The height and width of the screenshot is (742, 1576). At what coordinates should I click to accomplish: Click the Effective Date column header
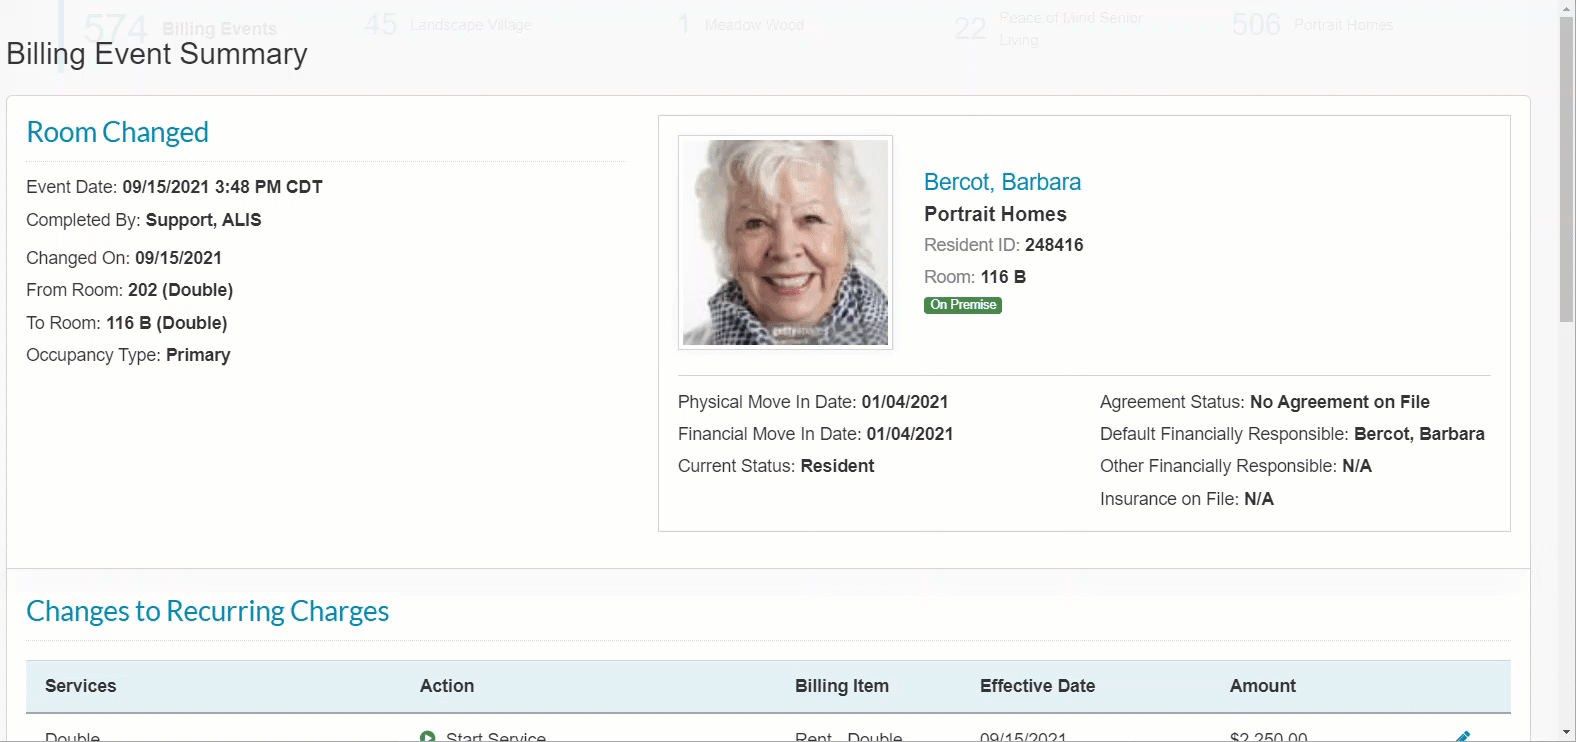point(1037,686)
